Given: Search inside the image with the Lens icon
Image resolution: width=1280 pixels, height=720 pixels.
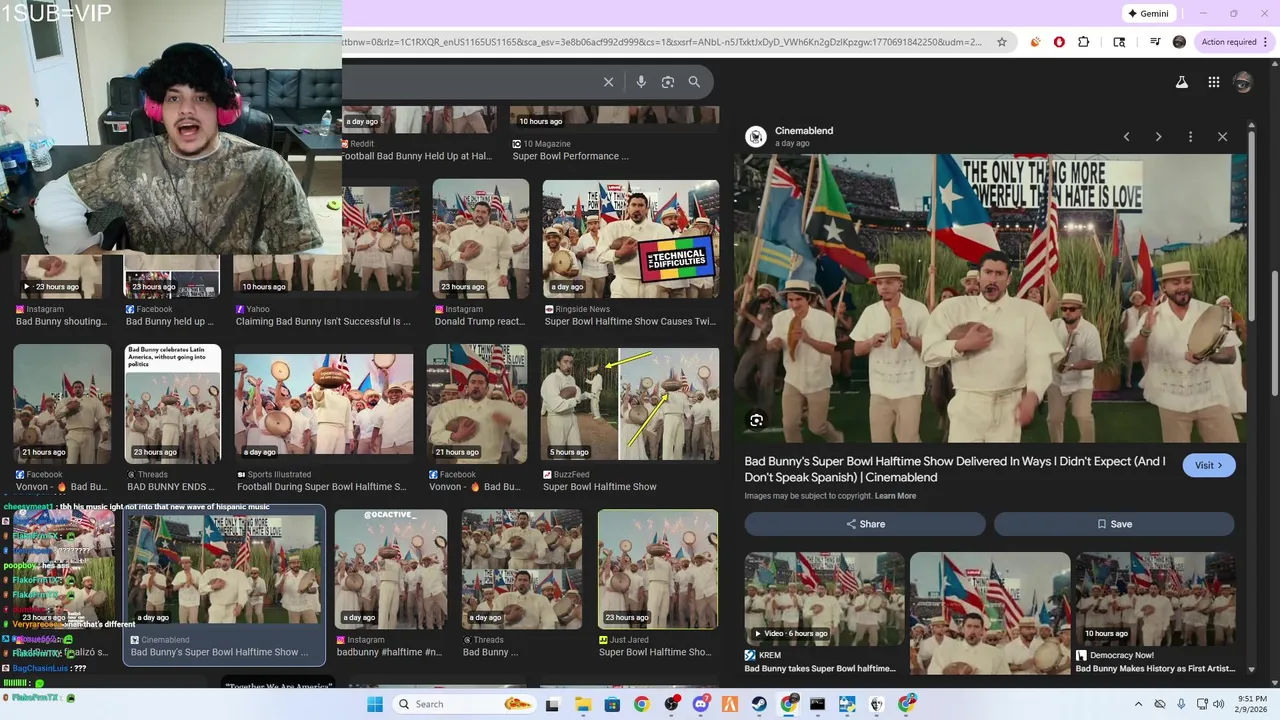Looking at the screenshot, I should pyautogui.click(x=757, y=421).
